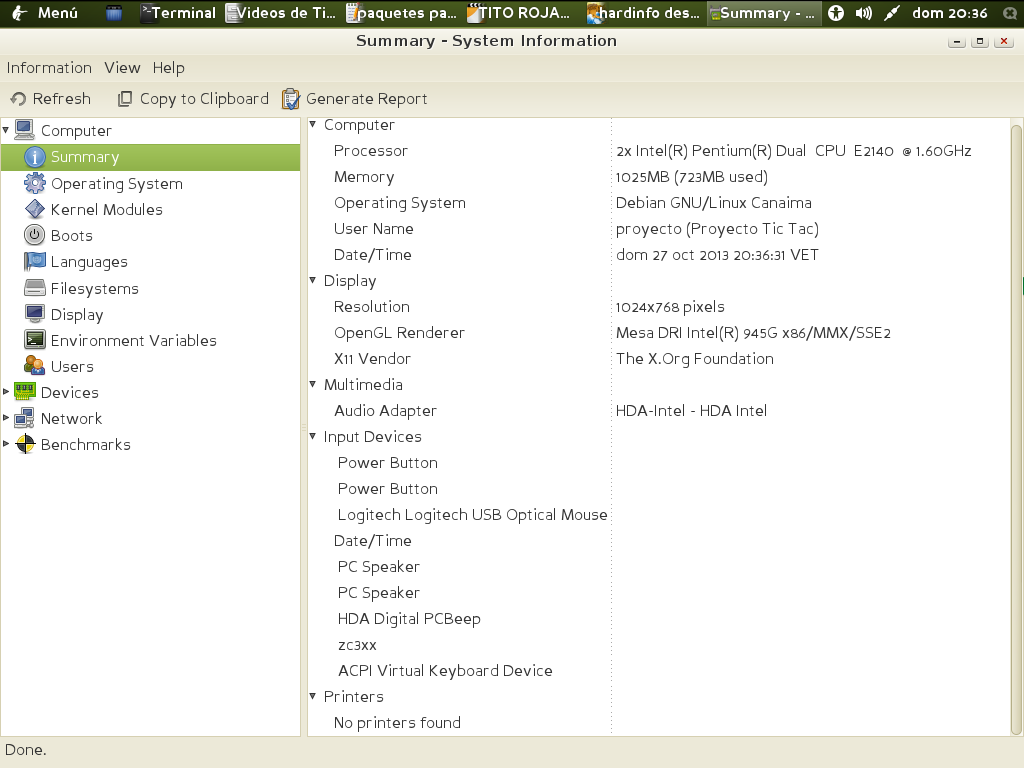Open the View menu
Image resolution: width=1024 pixels, height=768 pixels.
122,68
